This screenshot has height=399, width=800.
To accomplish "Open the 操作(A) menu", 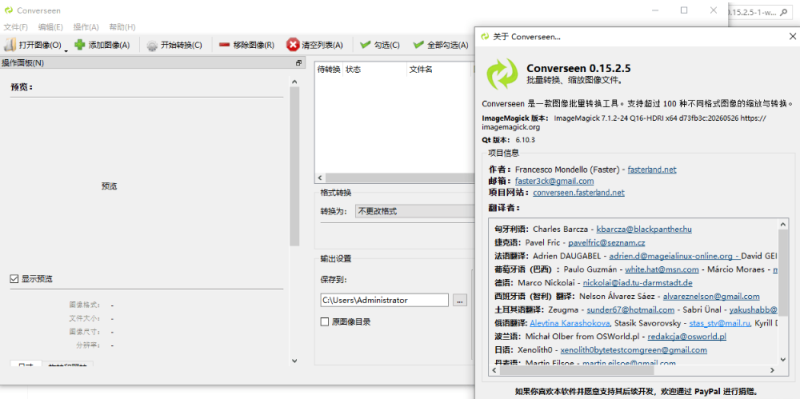I will click(86, 27).
